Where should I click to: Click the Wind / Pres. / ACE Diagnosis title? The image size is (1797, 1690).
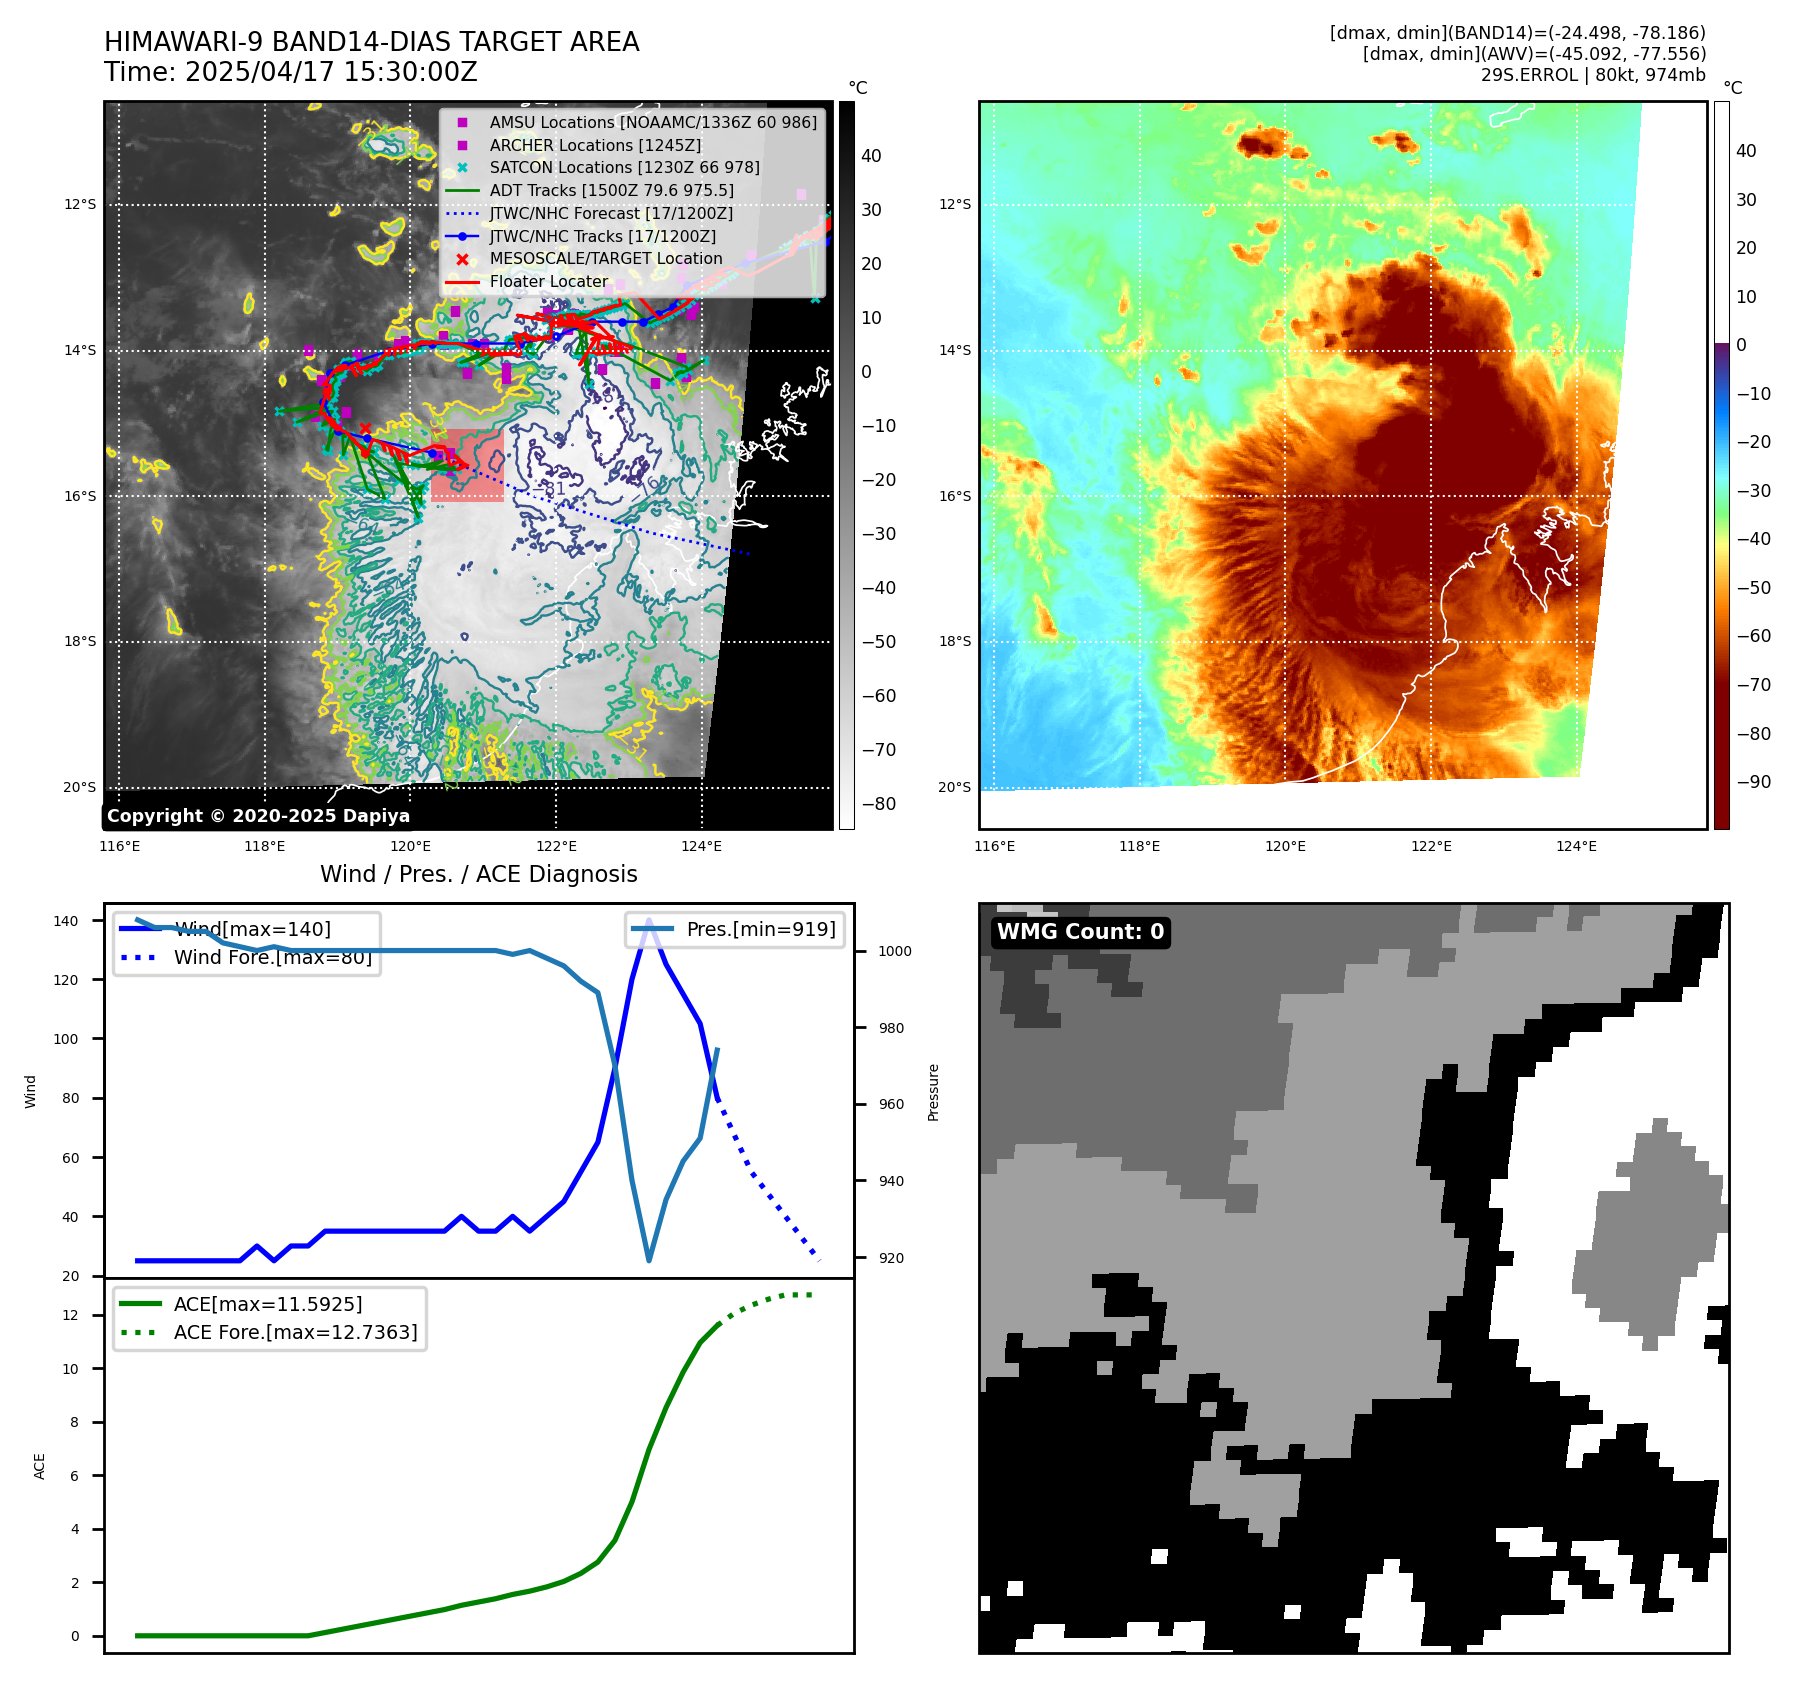[x=478, y=874]
